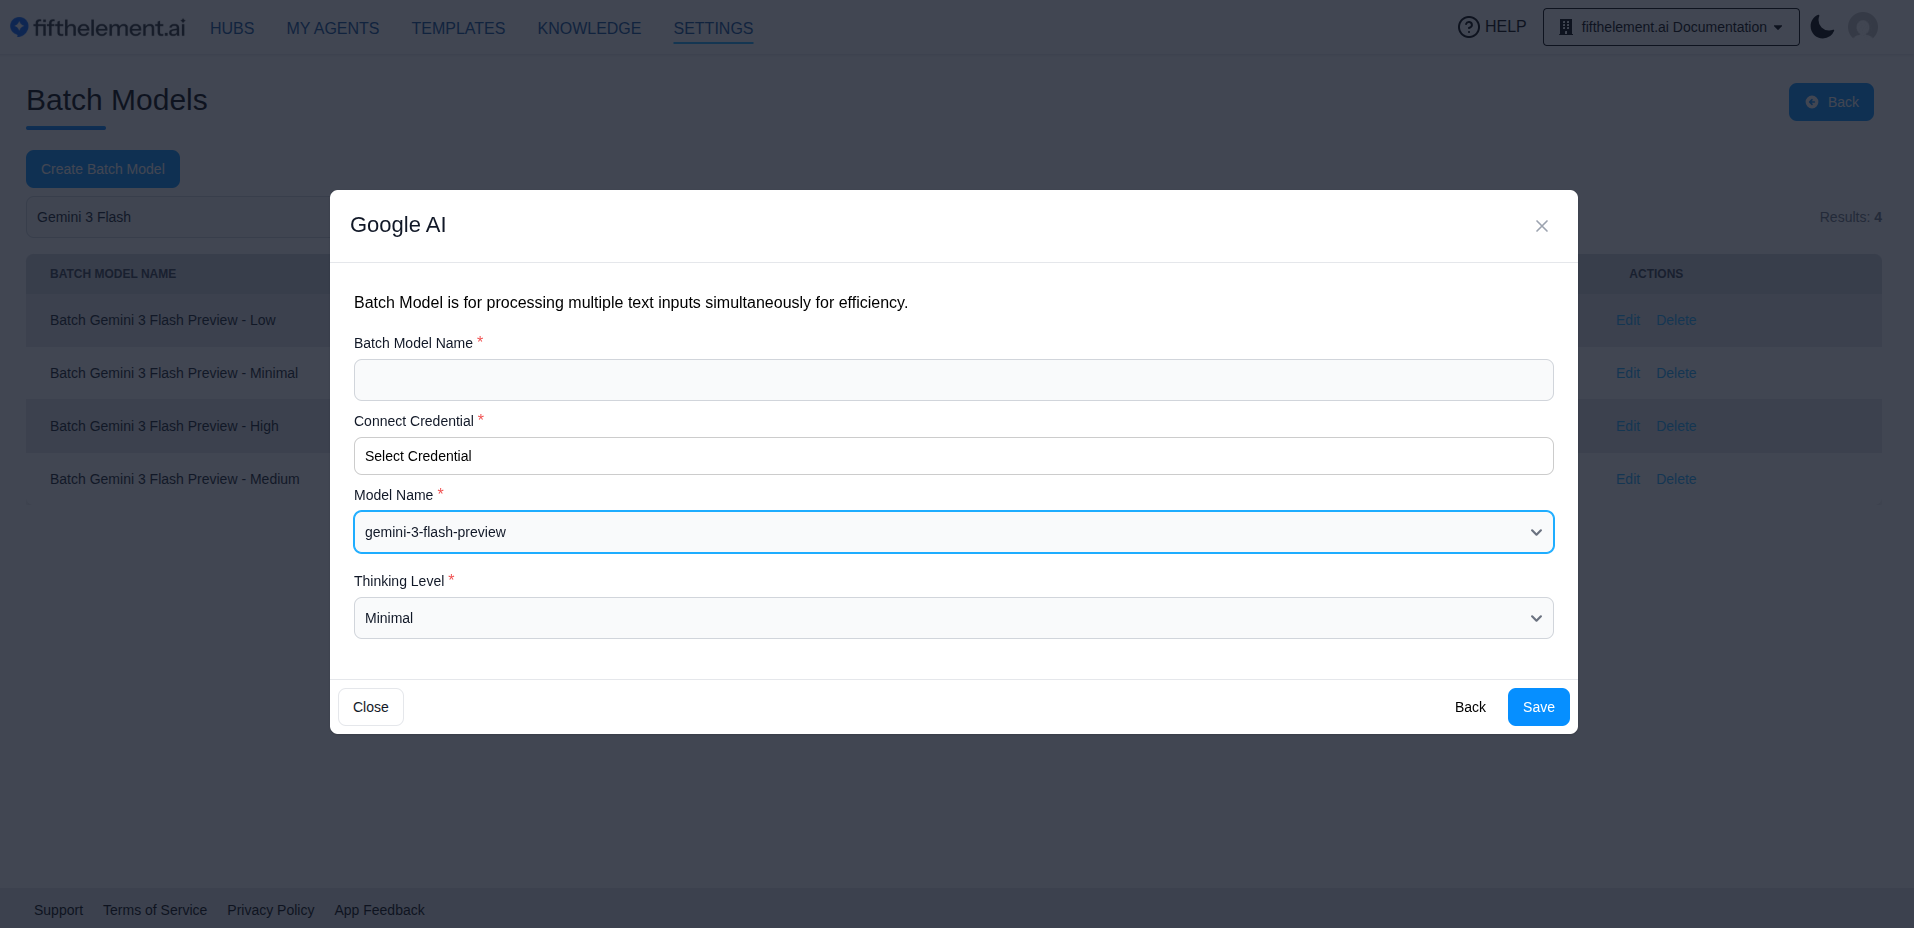Viewport: 1914px width, 928px height.
Task: Save the batch model
Action: (x=1539, y=707)
